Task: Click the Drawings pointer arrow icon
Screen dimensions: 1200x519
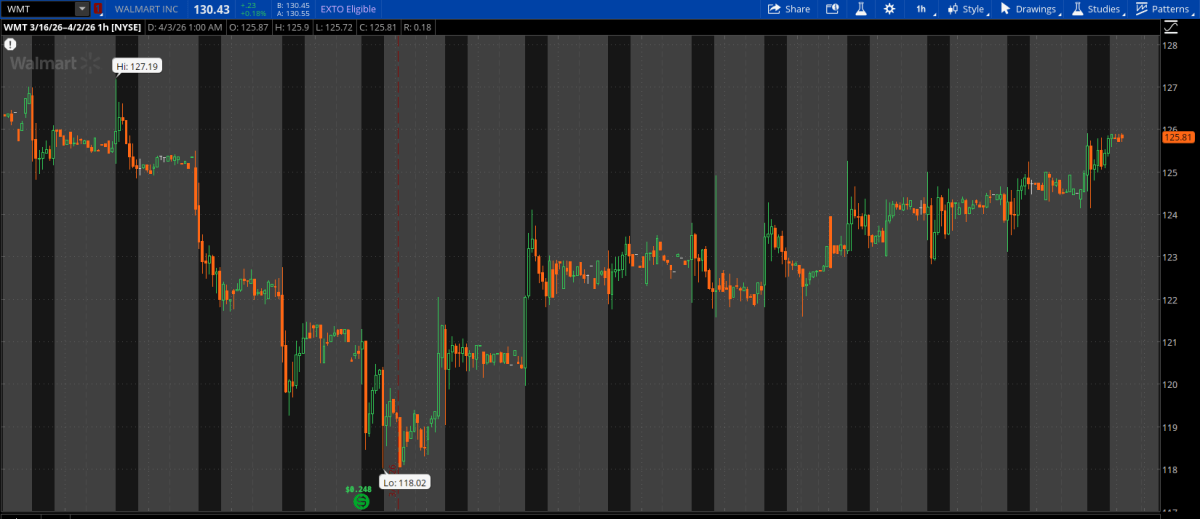Action: [x=1006, y=9]
